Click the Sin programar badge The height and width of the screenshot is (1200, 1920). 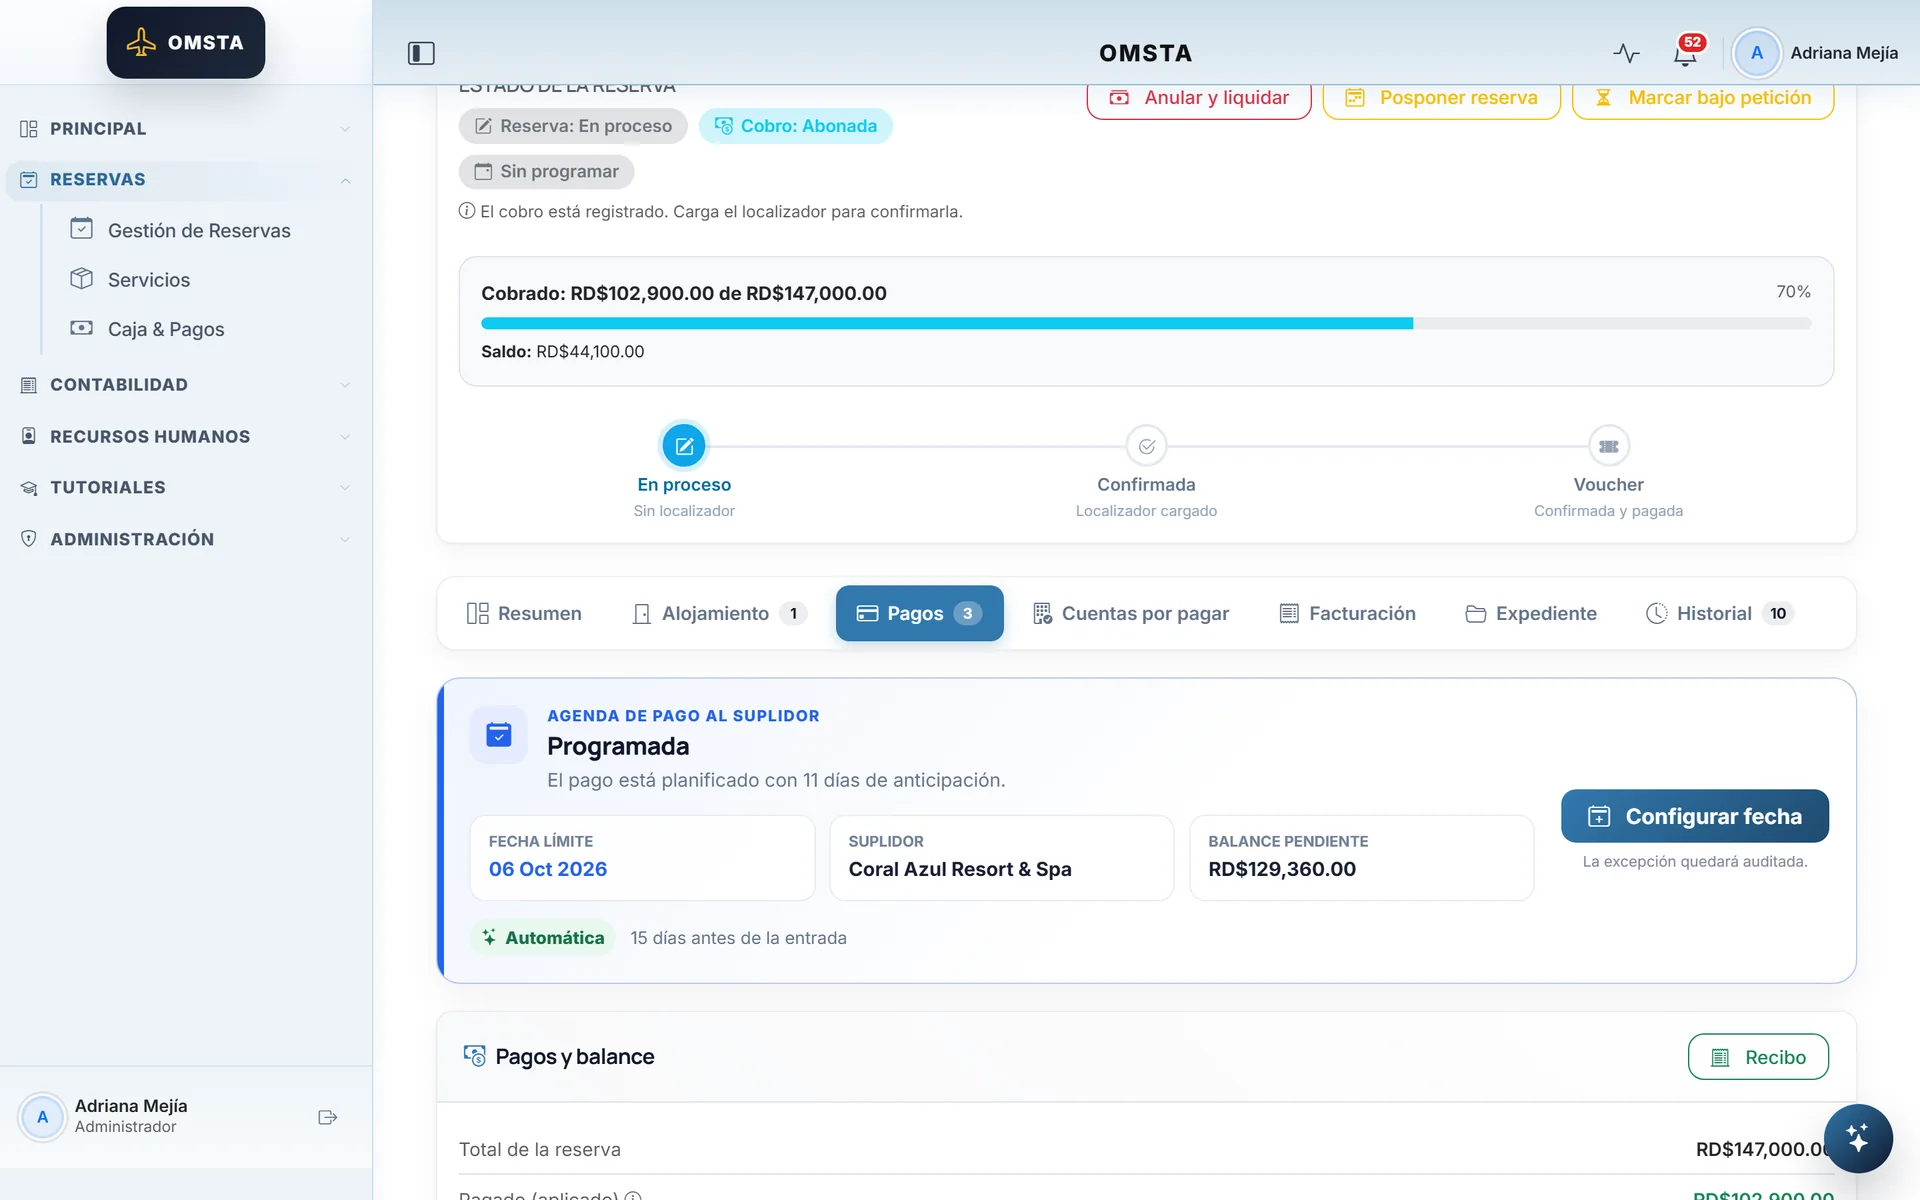point(546,171)
